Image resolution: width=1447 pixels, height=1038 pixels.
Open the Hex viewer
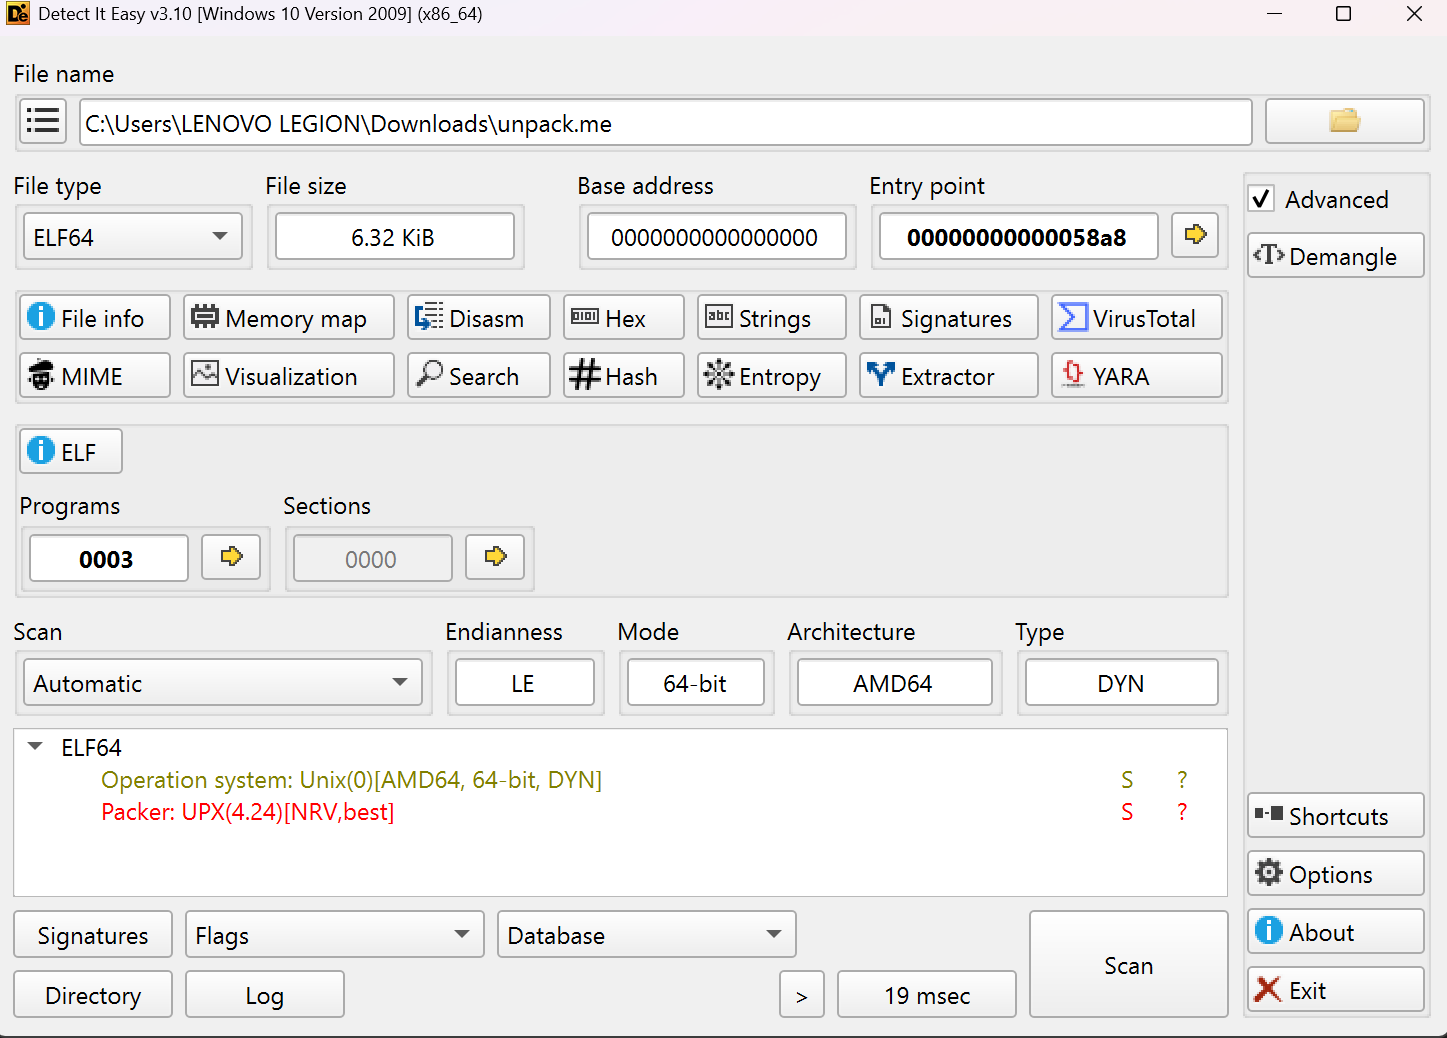pyautogui.click(x=623, y=318)
